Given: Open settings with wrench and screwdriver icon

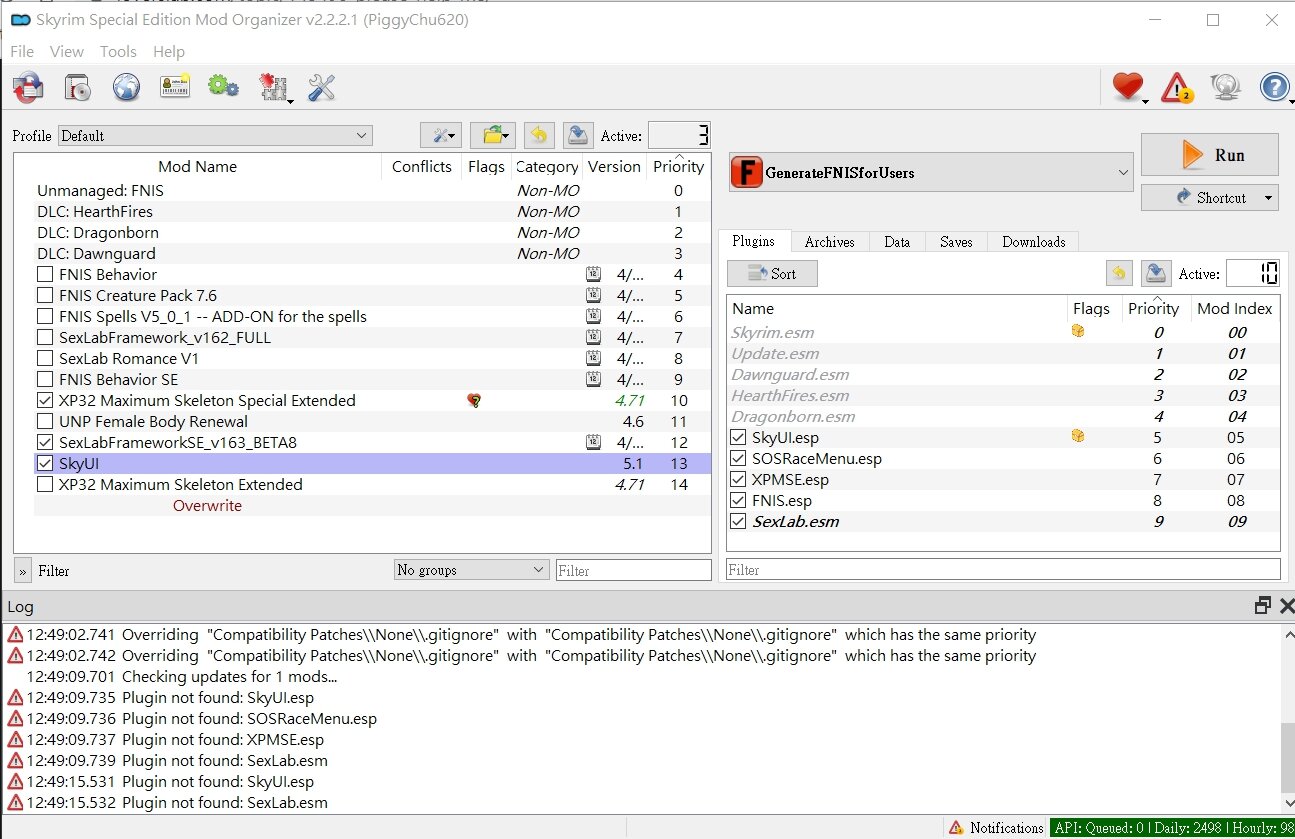Looking at the screenshot, I should (x=321, y=88).
